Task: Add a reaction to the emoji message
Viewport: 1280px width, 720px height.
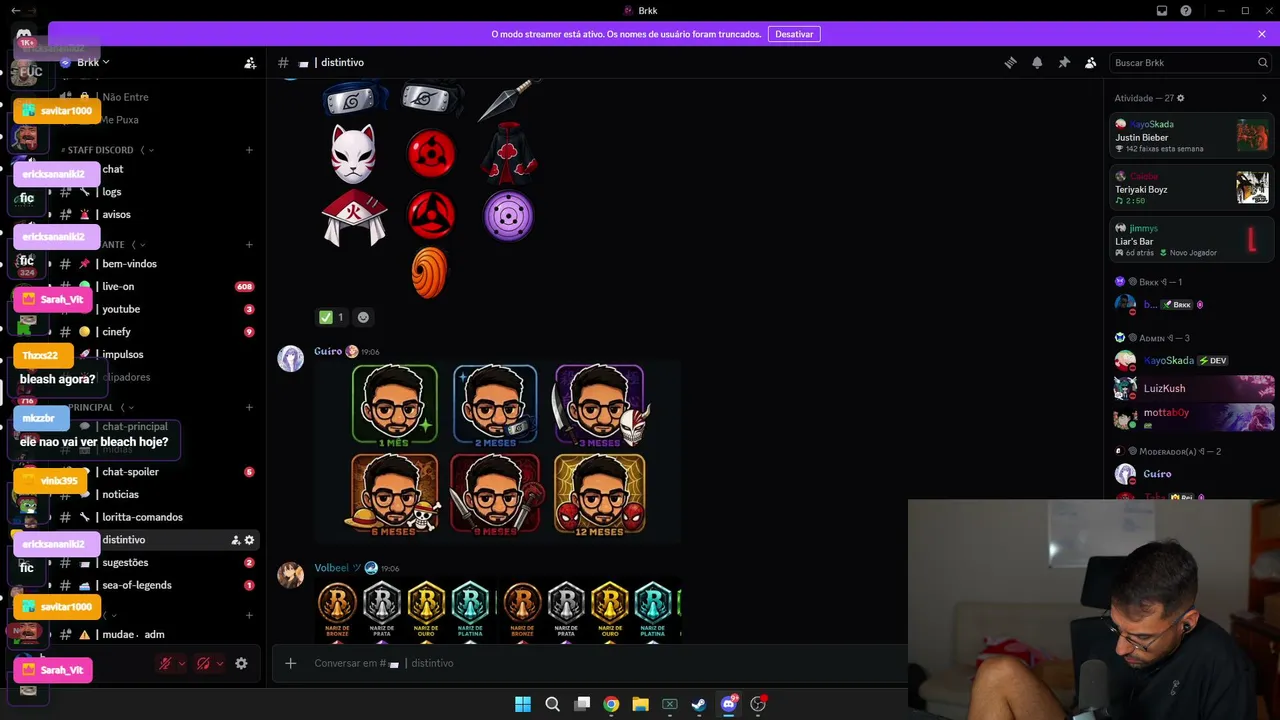Action: [363, 317]
